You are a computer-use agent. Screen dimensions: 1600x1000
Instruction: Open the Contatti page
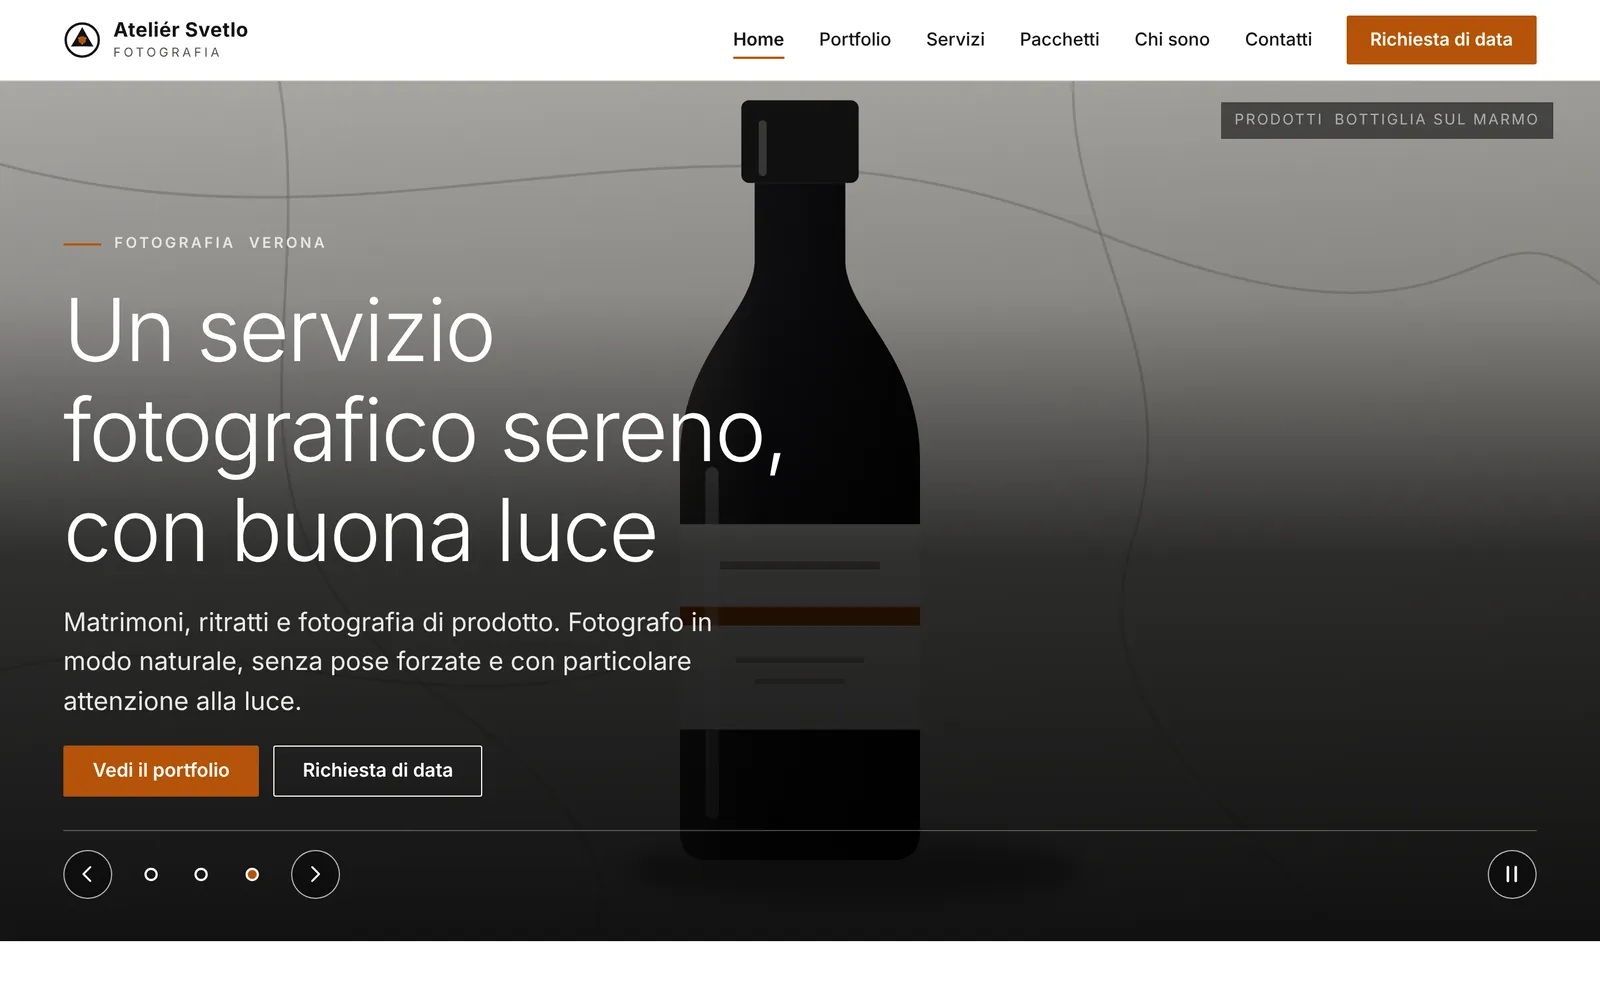[1278, 40]
